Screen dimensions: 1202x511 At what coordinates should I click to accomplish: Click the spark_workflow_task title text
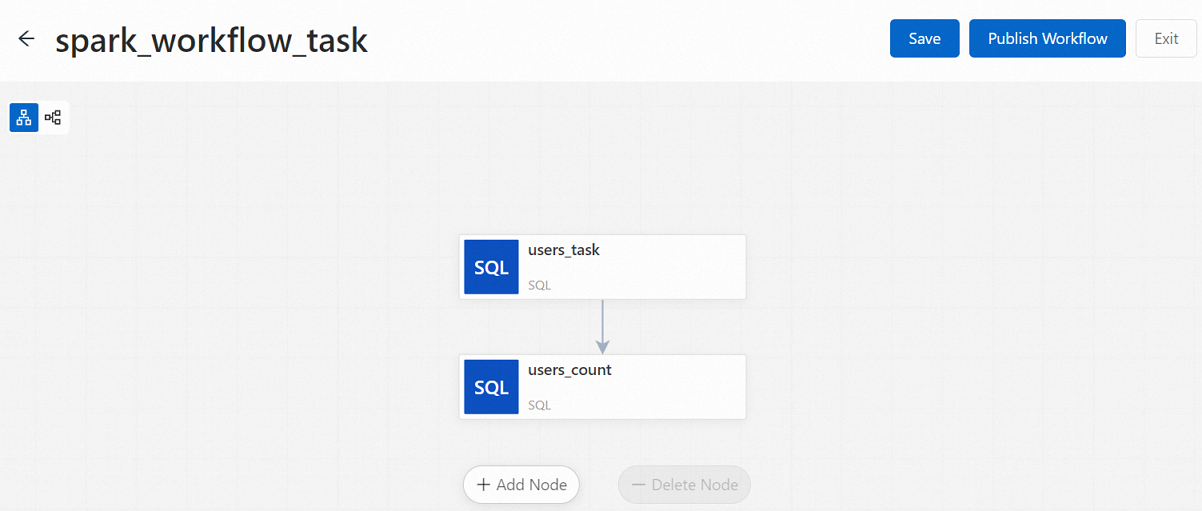tap(212, 40)
